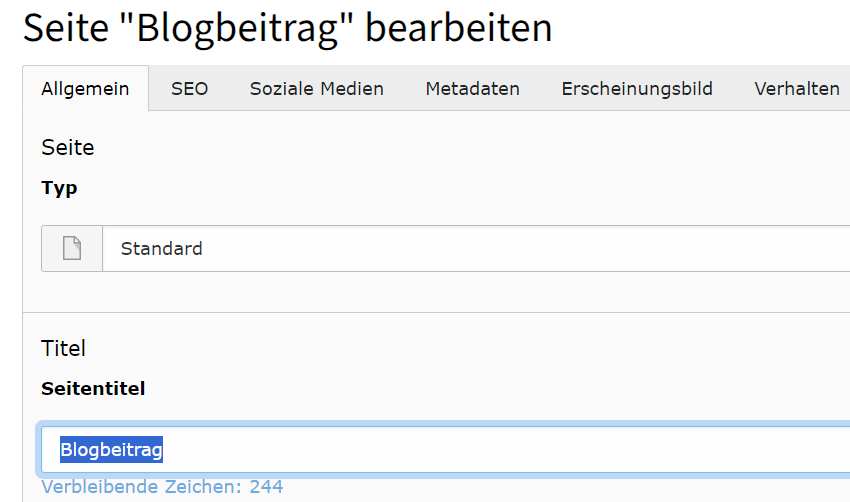The image size is (850, 502).
Task: Switch to the Allgemein tab
Action: point(85,88)
